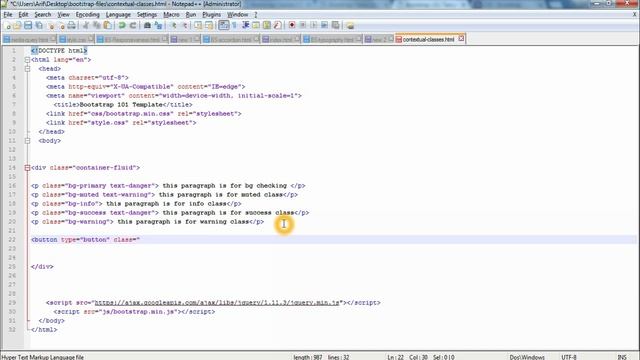640x360 pixels.
Task: Toggle the indent guide toolbar icon
Action: point(246,25)
